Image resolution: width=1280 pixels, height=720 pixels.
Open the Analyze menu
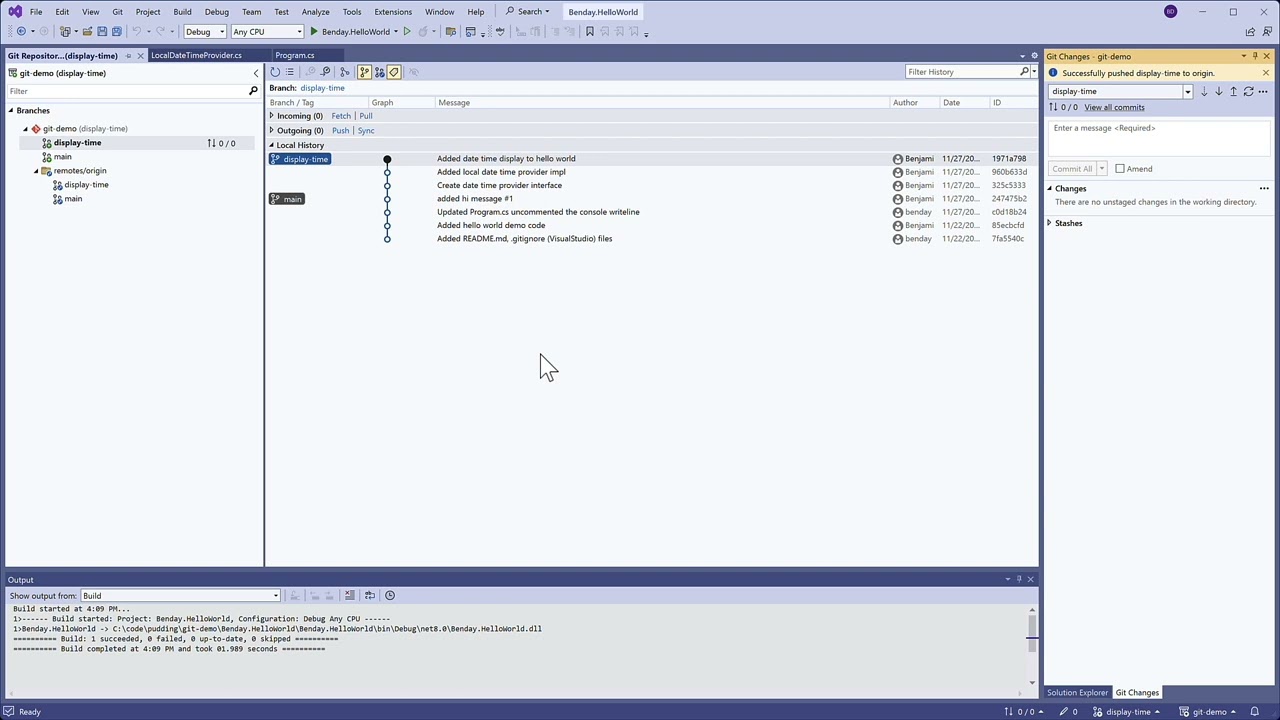click(315, 12)
